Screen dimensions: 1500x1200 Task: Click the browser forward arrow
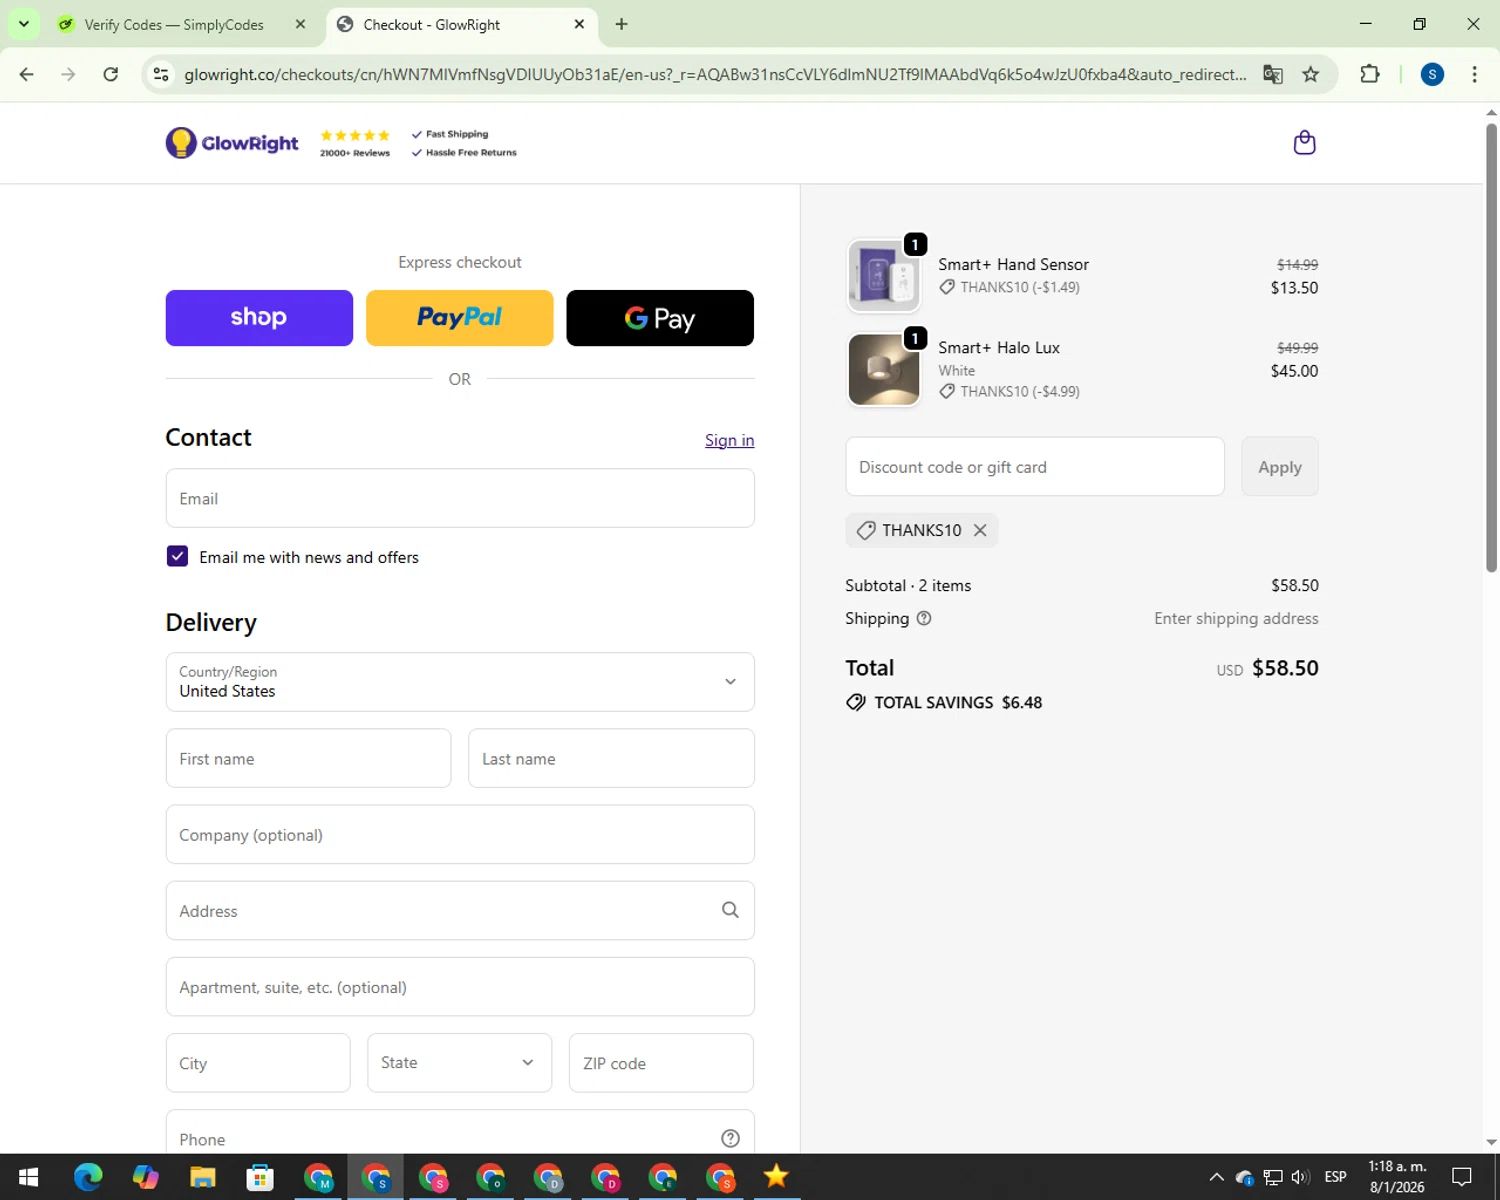click(68, 74)
